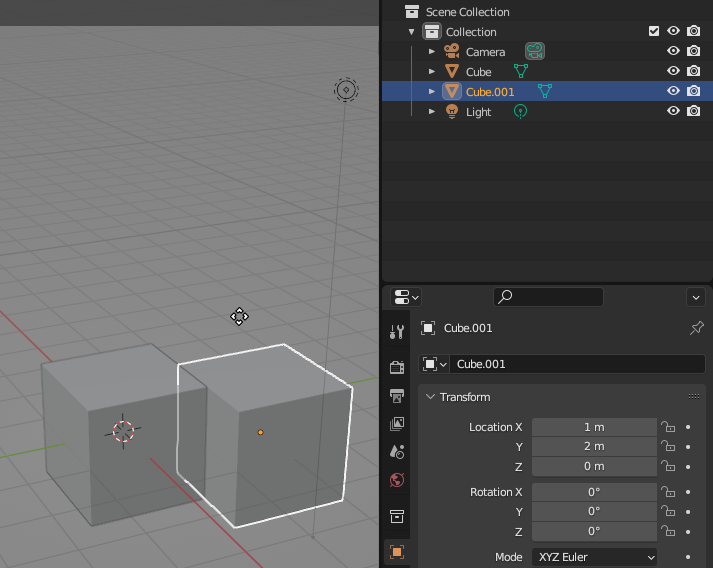The image size is (713, 568).
Task: Uncheck the Collection exclude checkbox
Action: pyautogui.click(x=654, y=31)
